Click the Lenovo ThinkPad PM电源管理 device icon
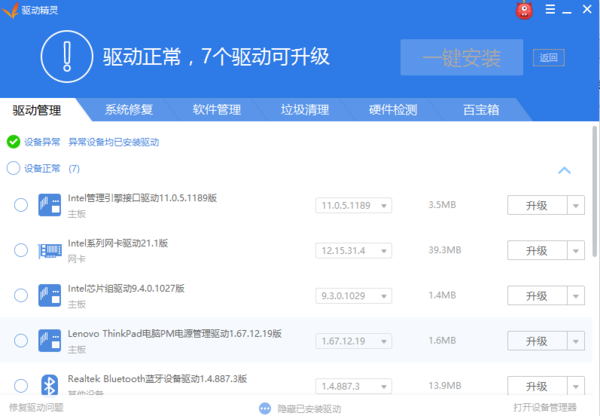600x416 pixels. (x=49, y=341)
